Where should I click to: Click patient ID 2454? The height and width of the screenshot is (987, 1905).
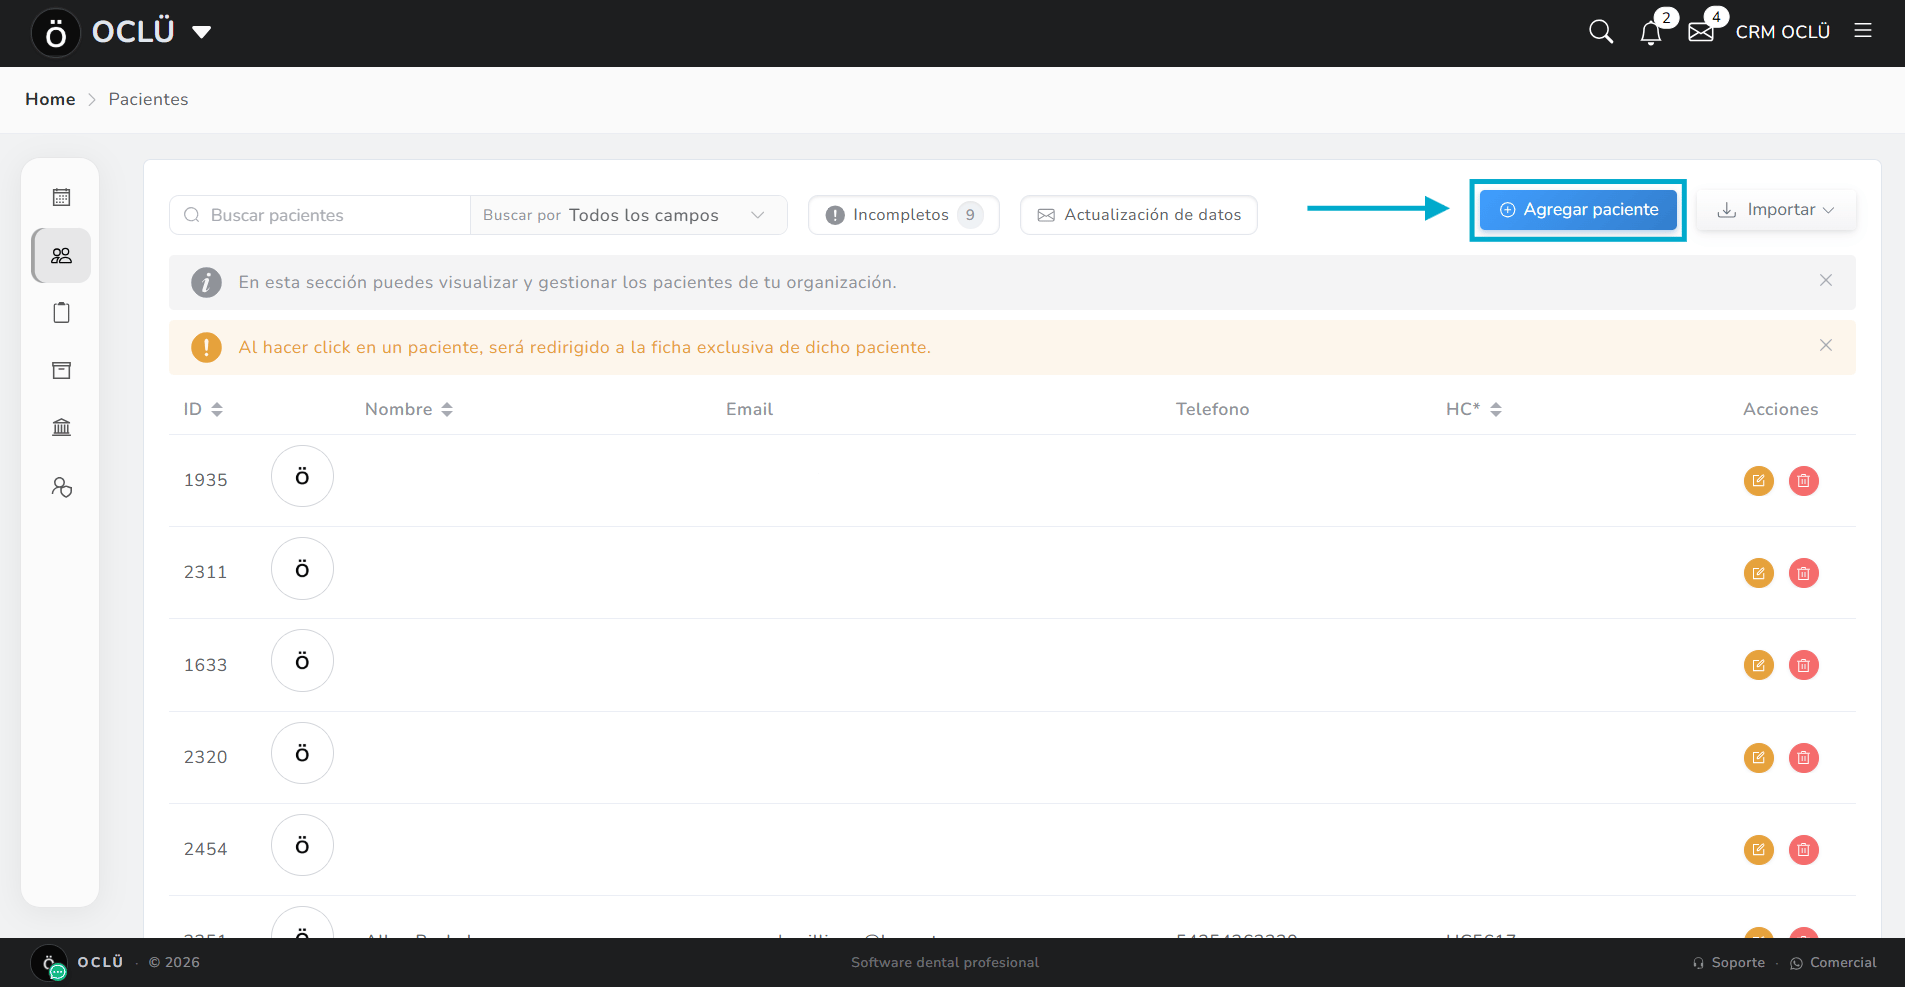[x=205, y=849]
